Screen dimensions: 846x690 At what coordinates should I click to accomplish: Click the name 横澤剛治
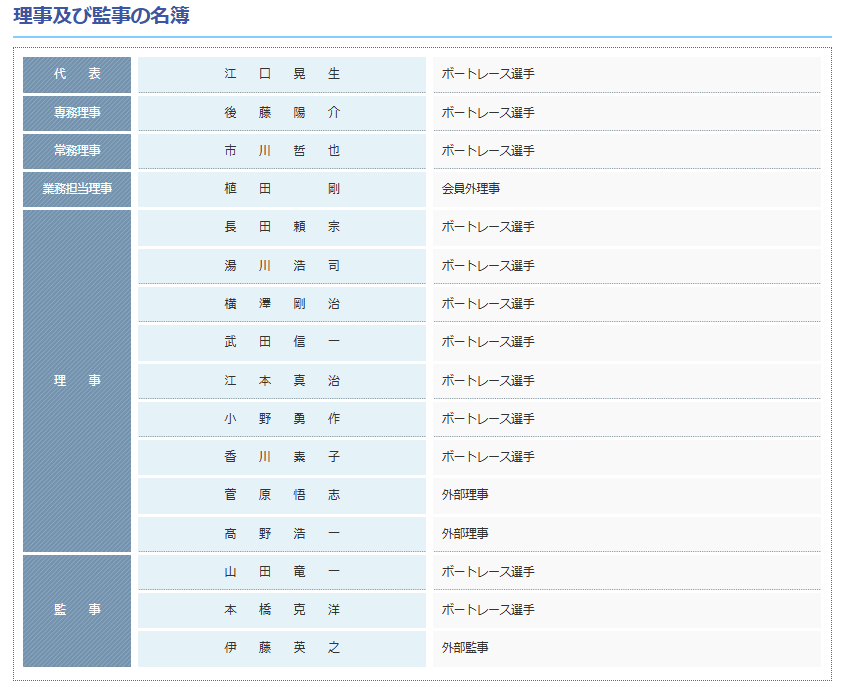pos(282,304)
